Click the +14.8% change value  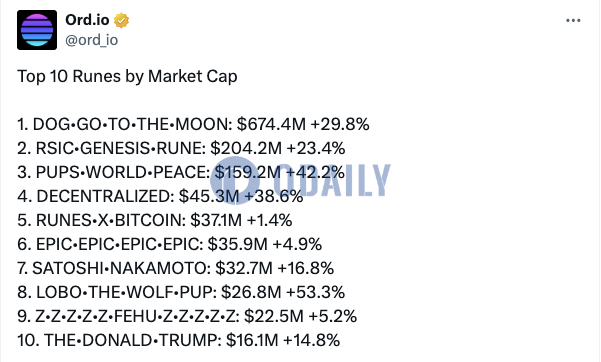(311, 341)
